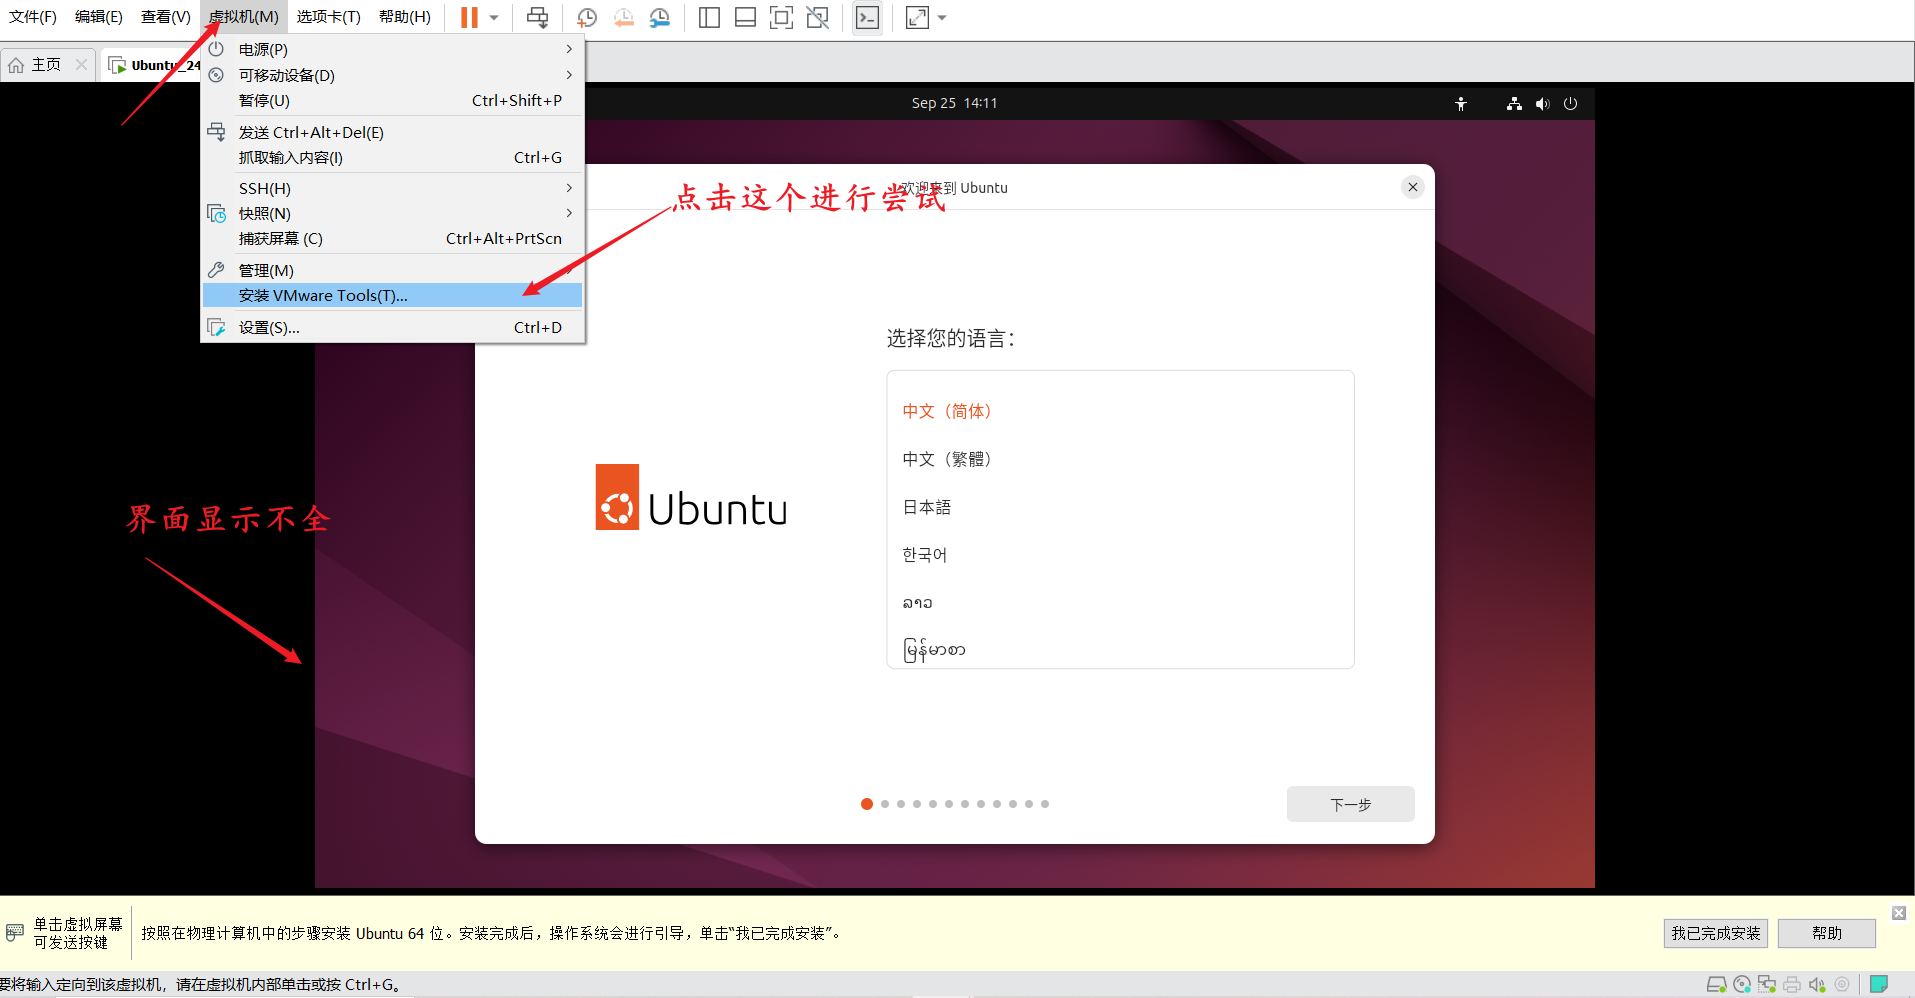Toggle thumbnail bar bottom panel icon
Viewport: 1915px width, 998px height.
click(x=745, y=17)
